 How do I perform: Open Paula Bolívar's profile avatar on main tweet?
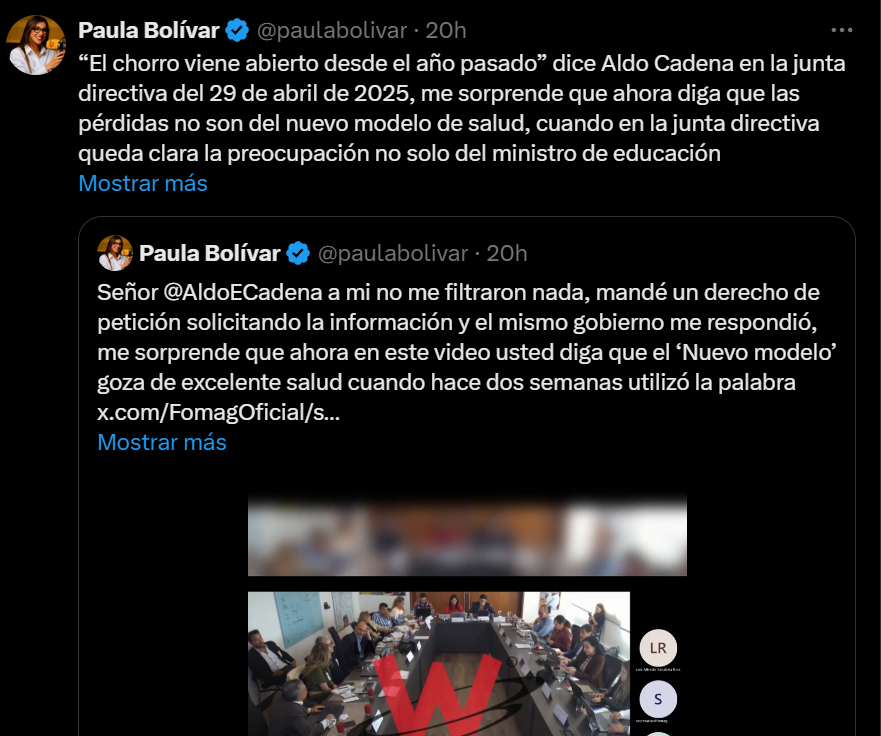click(35, 45)
